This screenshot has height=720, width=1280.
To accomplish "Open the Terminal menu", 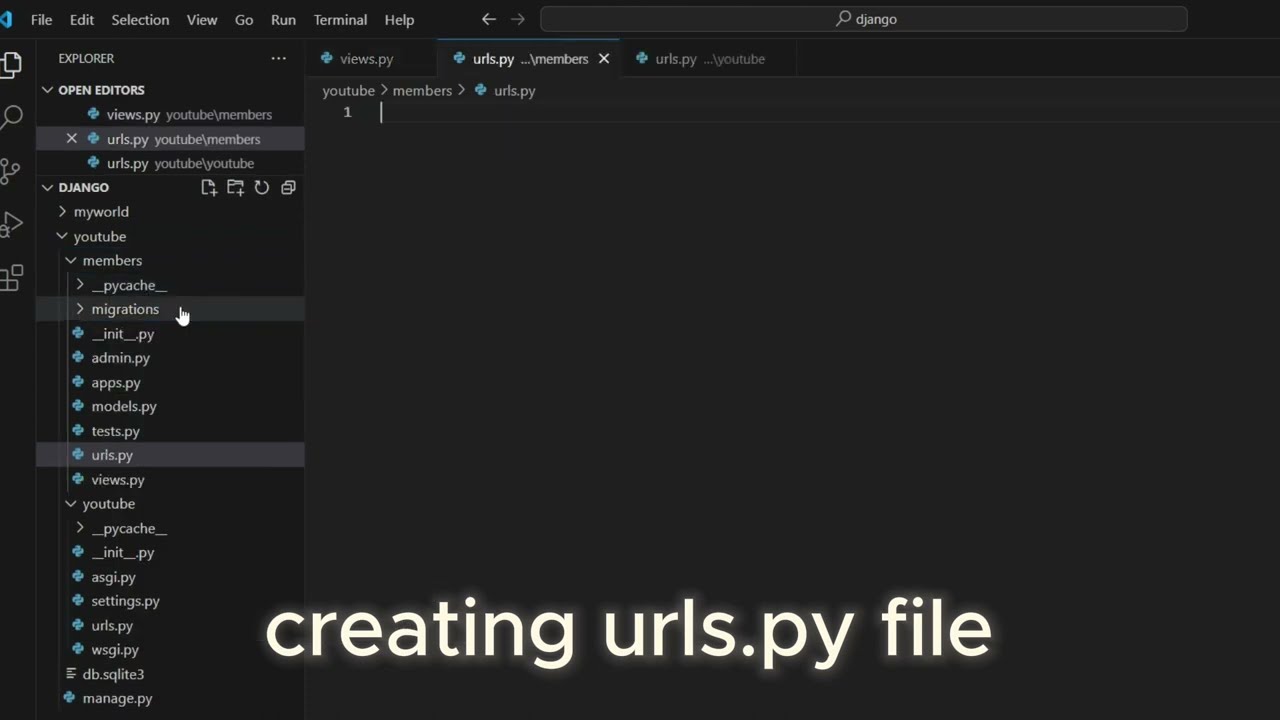I will tap(340, 19).
